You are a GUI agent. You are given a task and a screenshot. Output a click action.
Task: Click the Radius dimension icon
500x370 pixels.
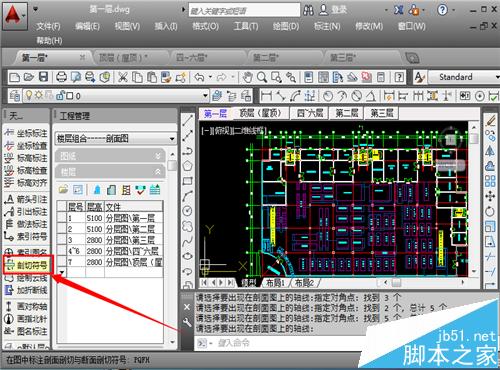[328, 96]
